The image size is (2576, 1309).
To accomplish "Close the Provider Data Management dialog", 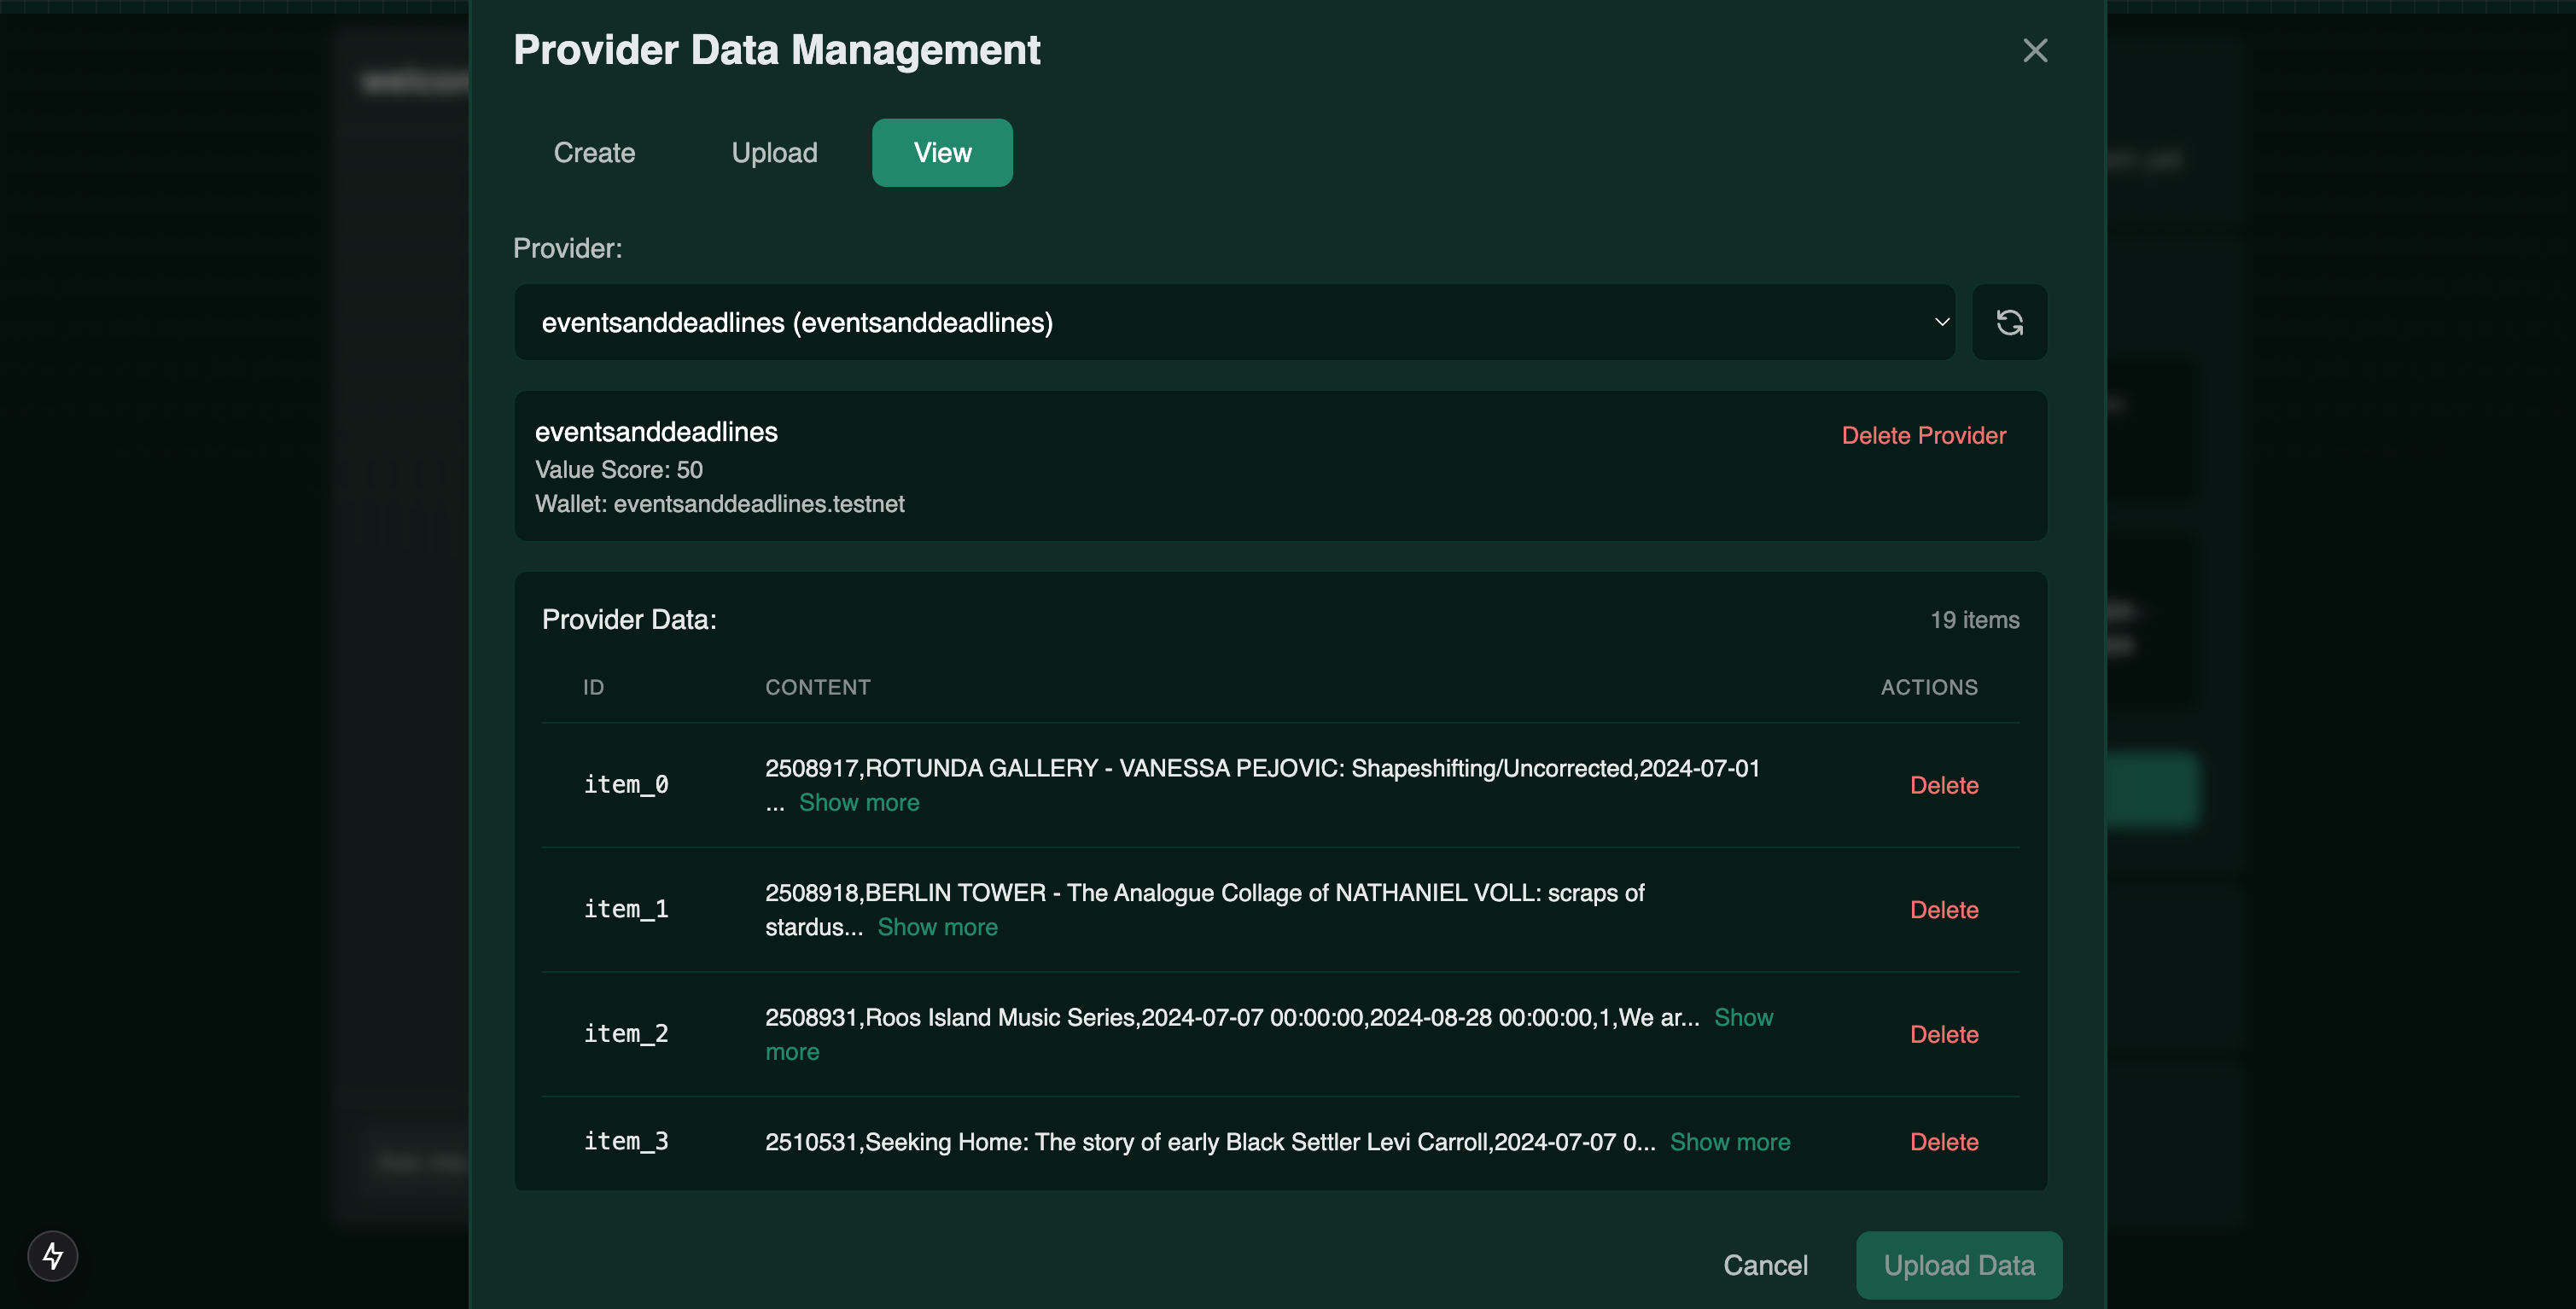I will (2035, 50).
